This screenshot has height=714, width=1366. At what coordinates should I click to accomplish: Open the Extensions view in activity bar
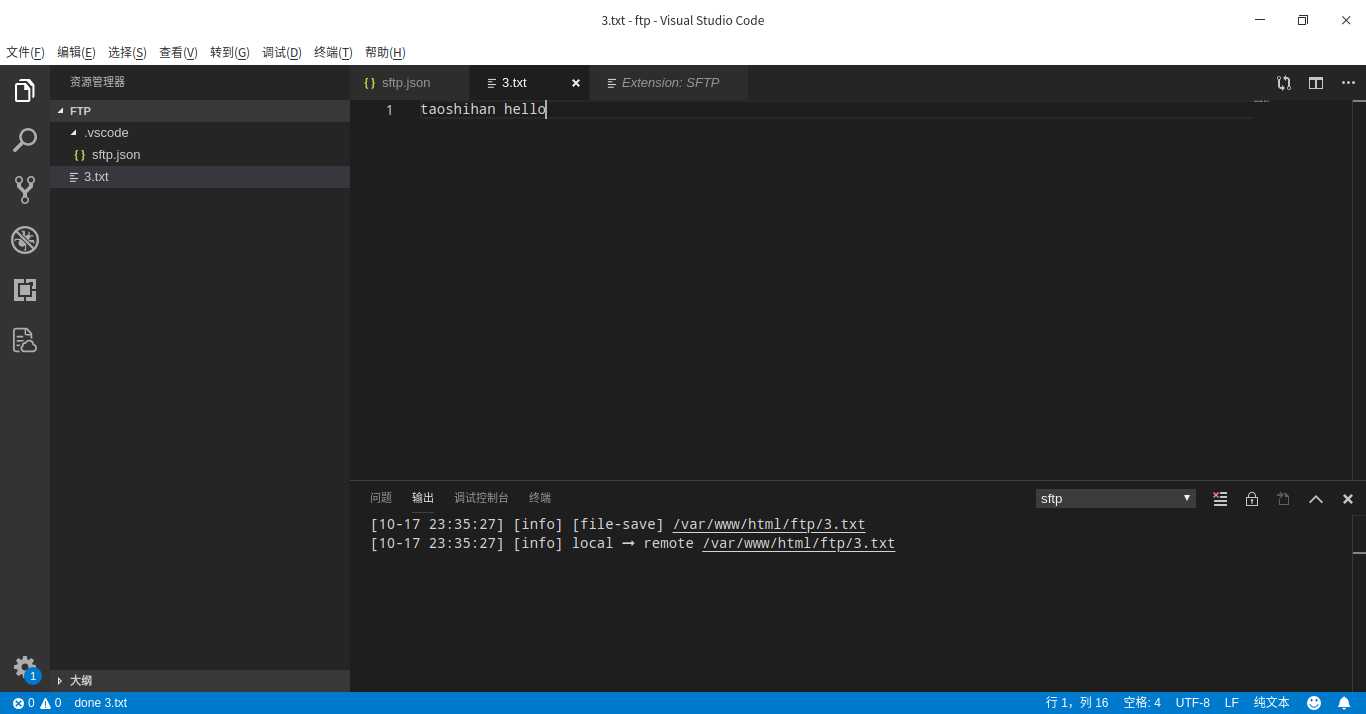25,290
